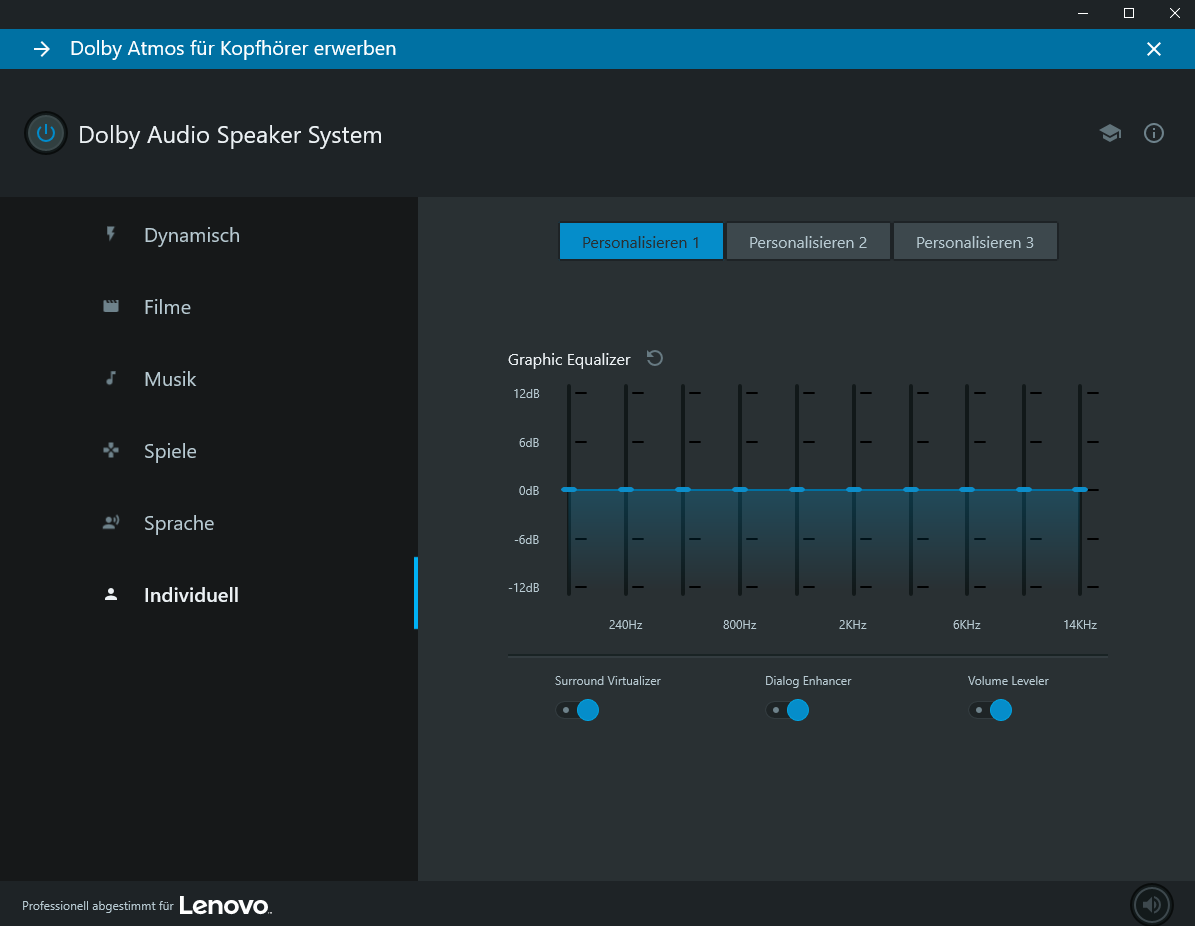This screenshot has height=926, width=1195.
Task: Select the Personalisieren 1 tab
Action: (641, 242)
